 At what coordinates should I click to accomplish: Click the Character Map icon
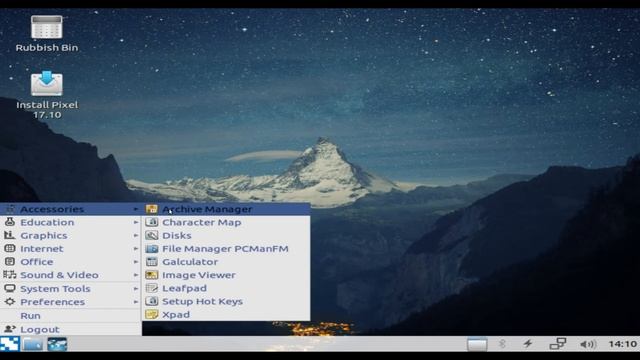point(151,222)
